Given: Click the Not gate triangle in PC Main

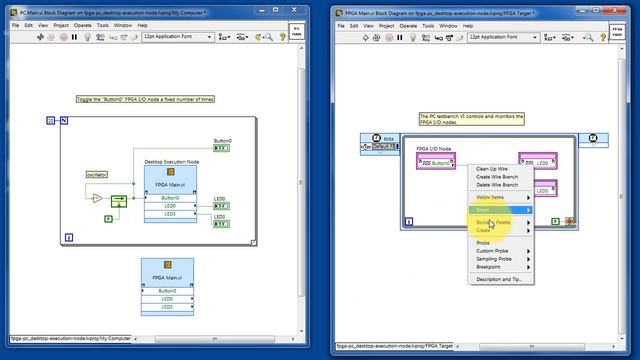Looking at the screenshot, I should point(97,199).
